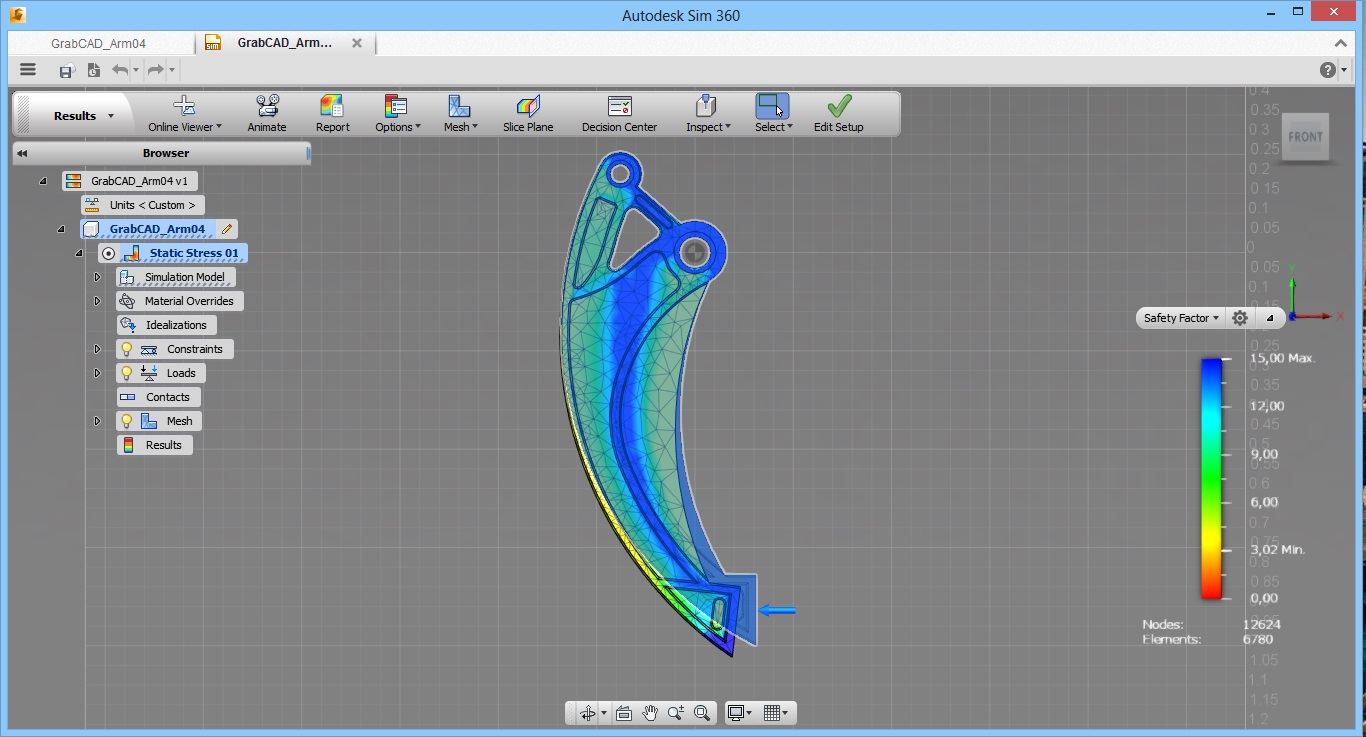Open the hamburger main menu
Image resolution: width=1366 pixels, height=737 pixels.
(28, 70)
